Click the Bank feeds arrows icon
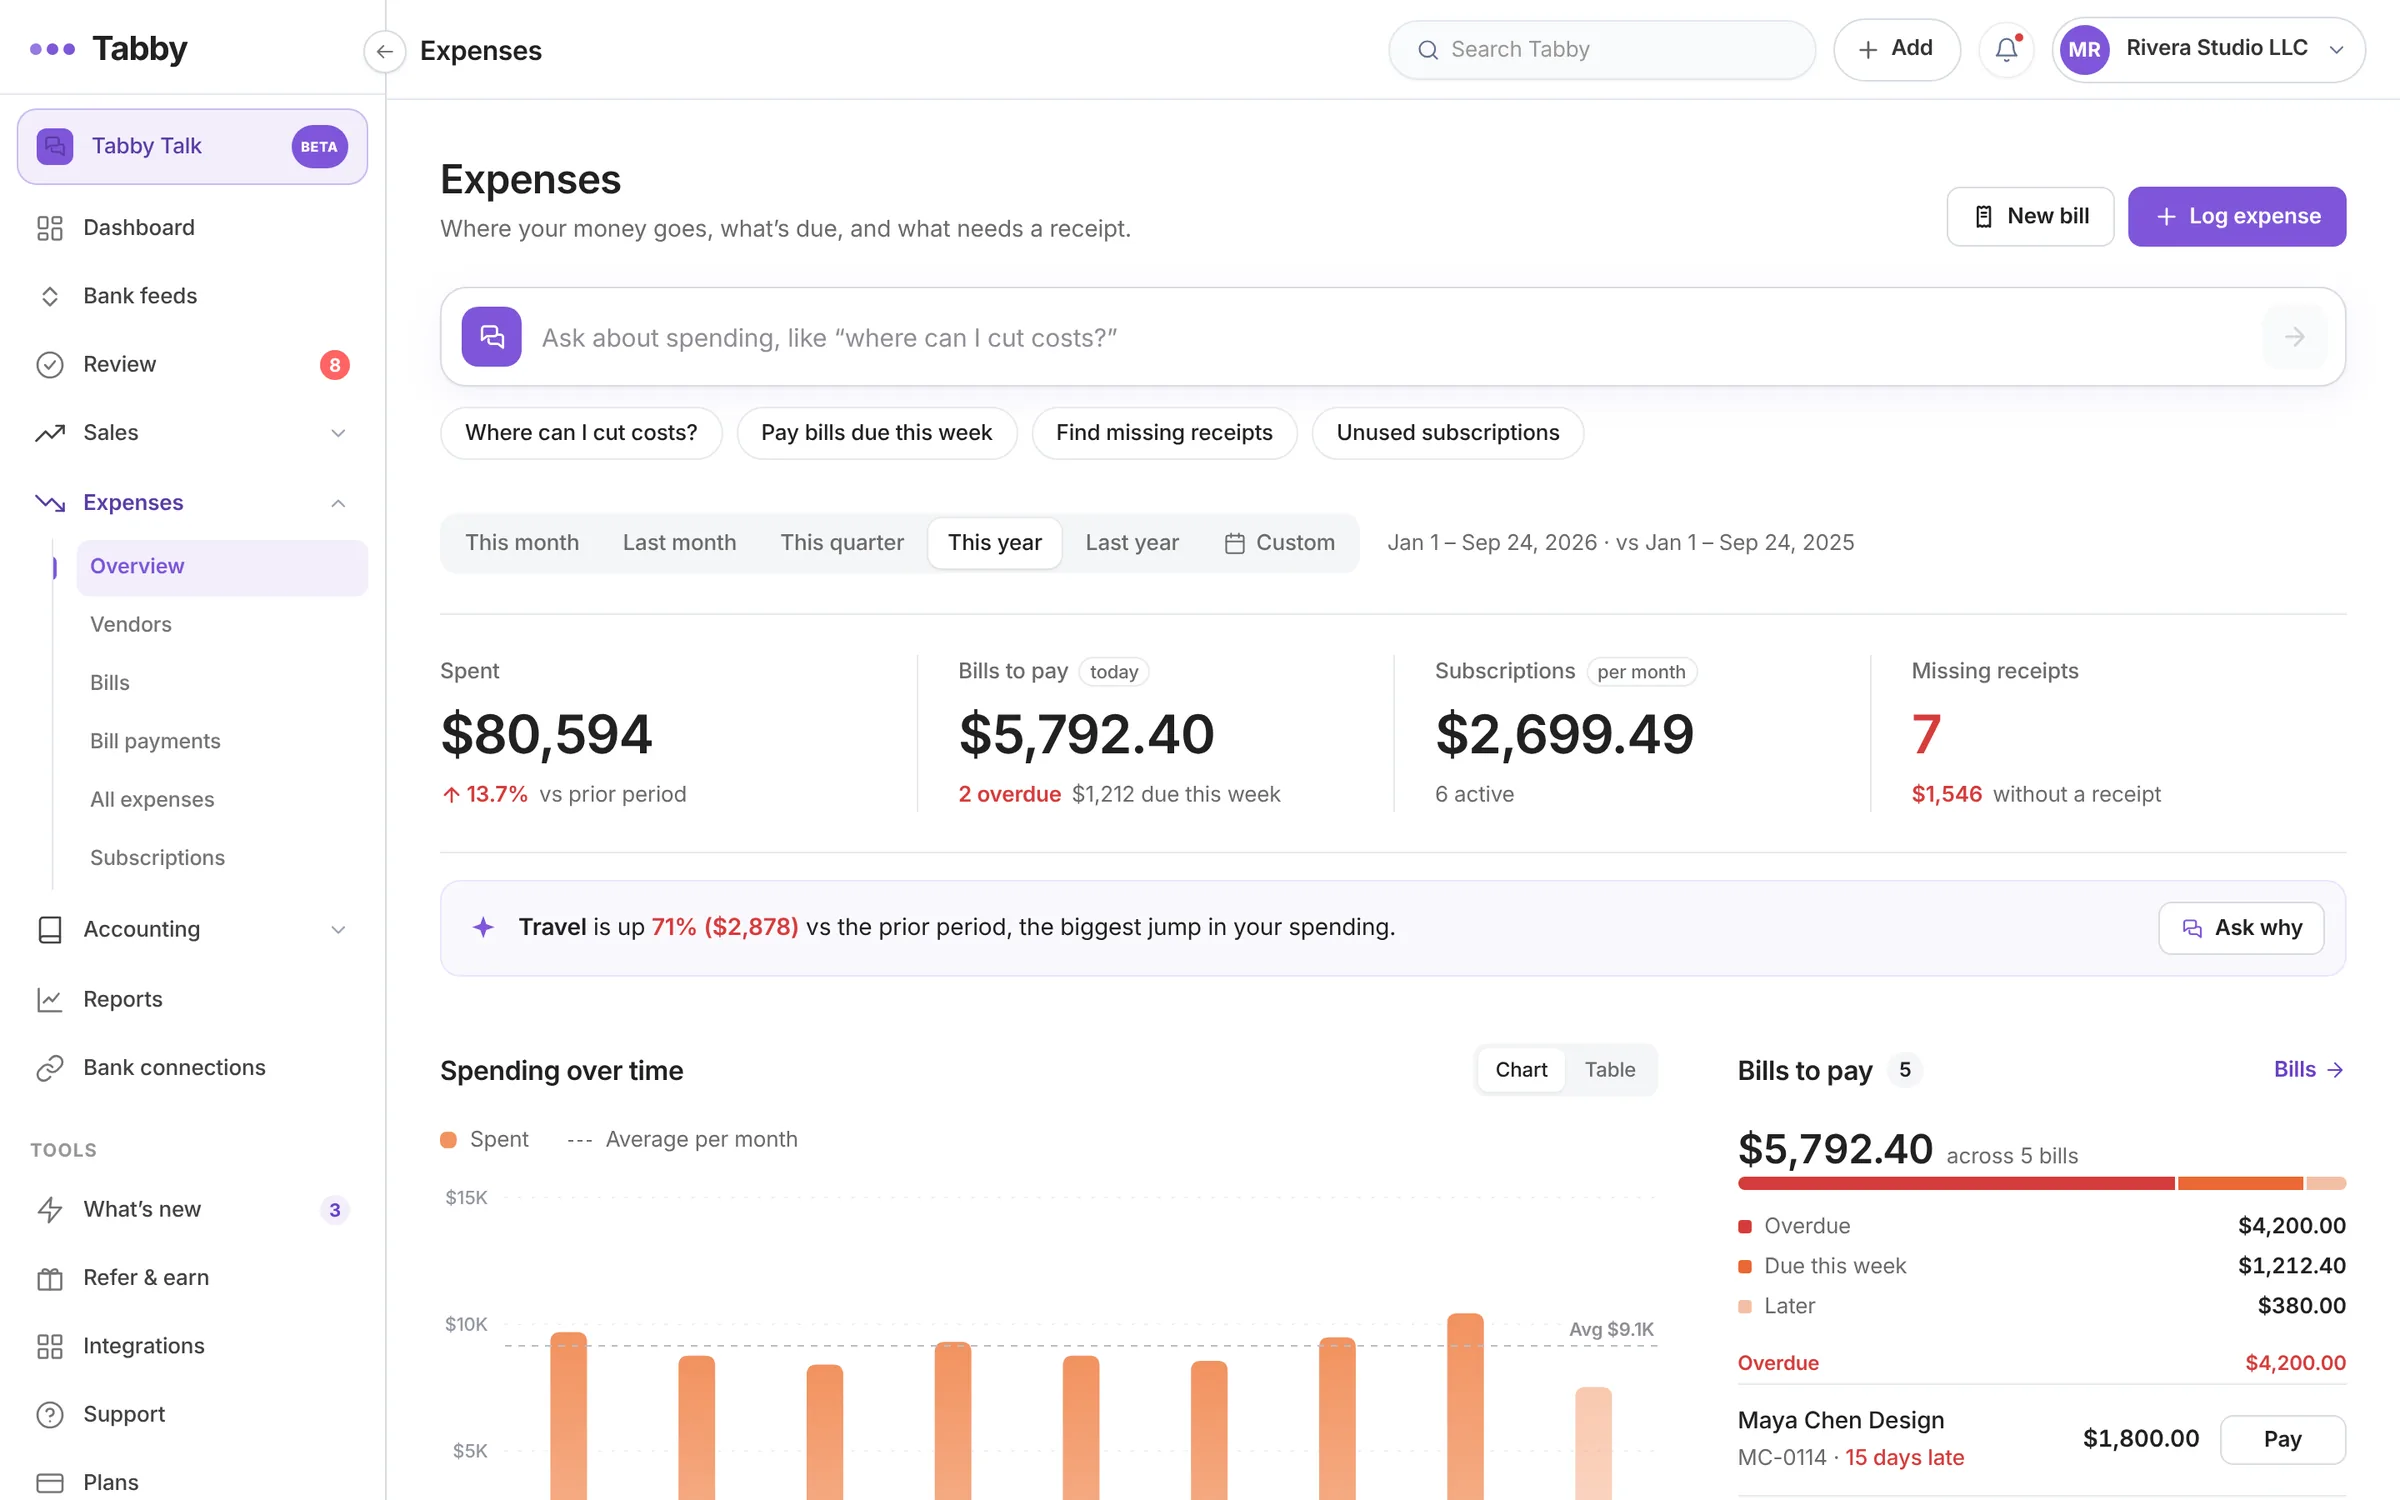Viewport: 2400px width, 1500px height. click(x=50, y=296)
